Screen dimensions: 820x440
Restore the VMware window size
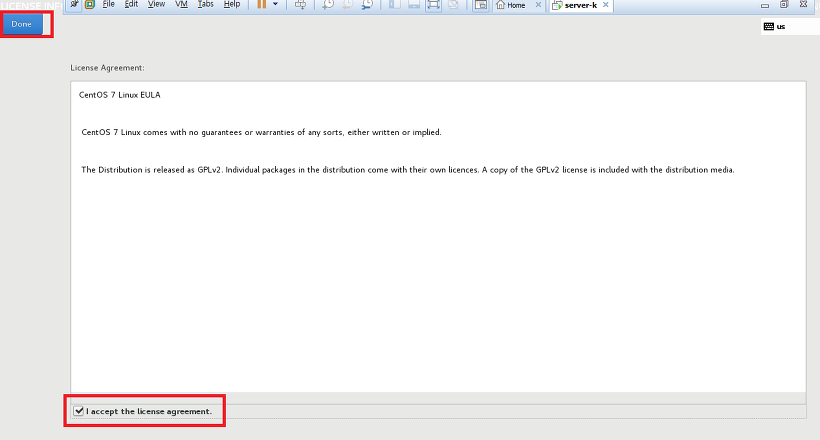coord(784,5)
